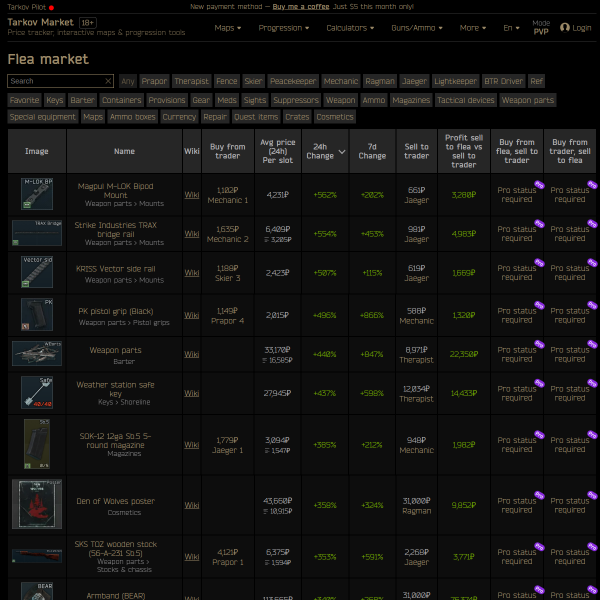Click the Login link
Viewport: 600px width, 600px height.
pos(582,28)
